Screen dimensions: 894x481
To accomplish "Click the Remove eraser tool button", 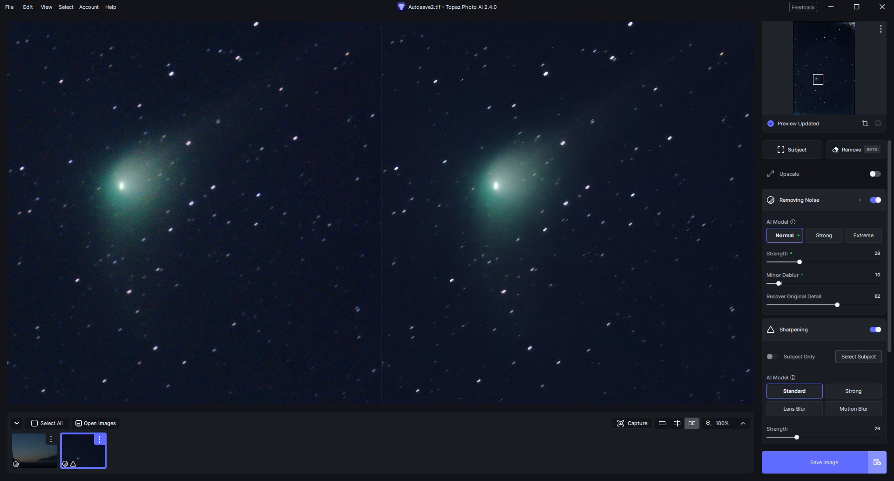I will pyautogui.click(x=855, y=150).
